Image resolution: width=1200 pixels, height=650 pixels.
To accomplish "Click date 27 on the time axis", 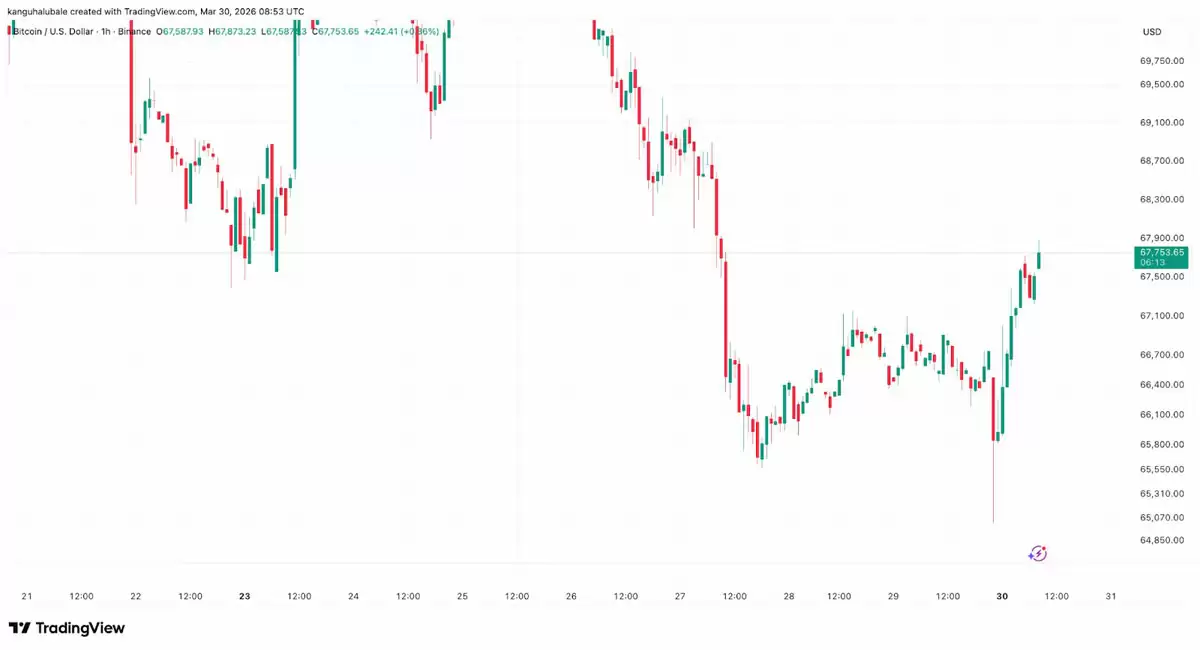I will click(x=680, y=596).
